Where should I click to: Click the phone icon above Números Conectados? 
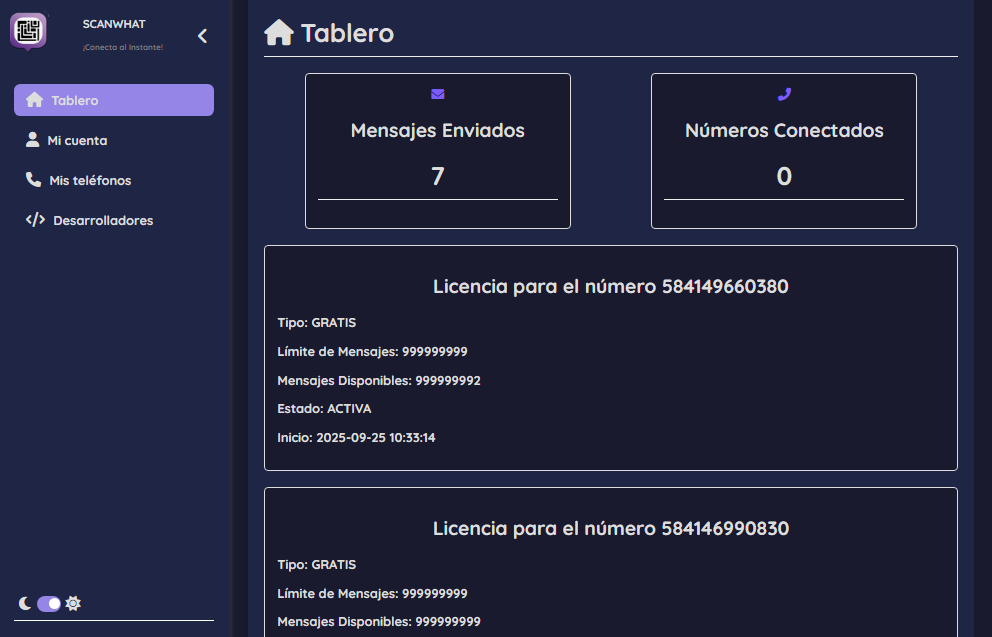tap(784, 95)
